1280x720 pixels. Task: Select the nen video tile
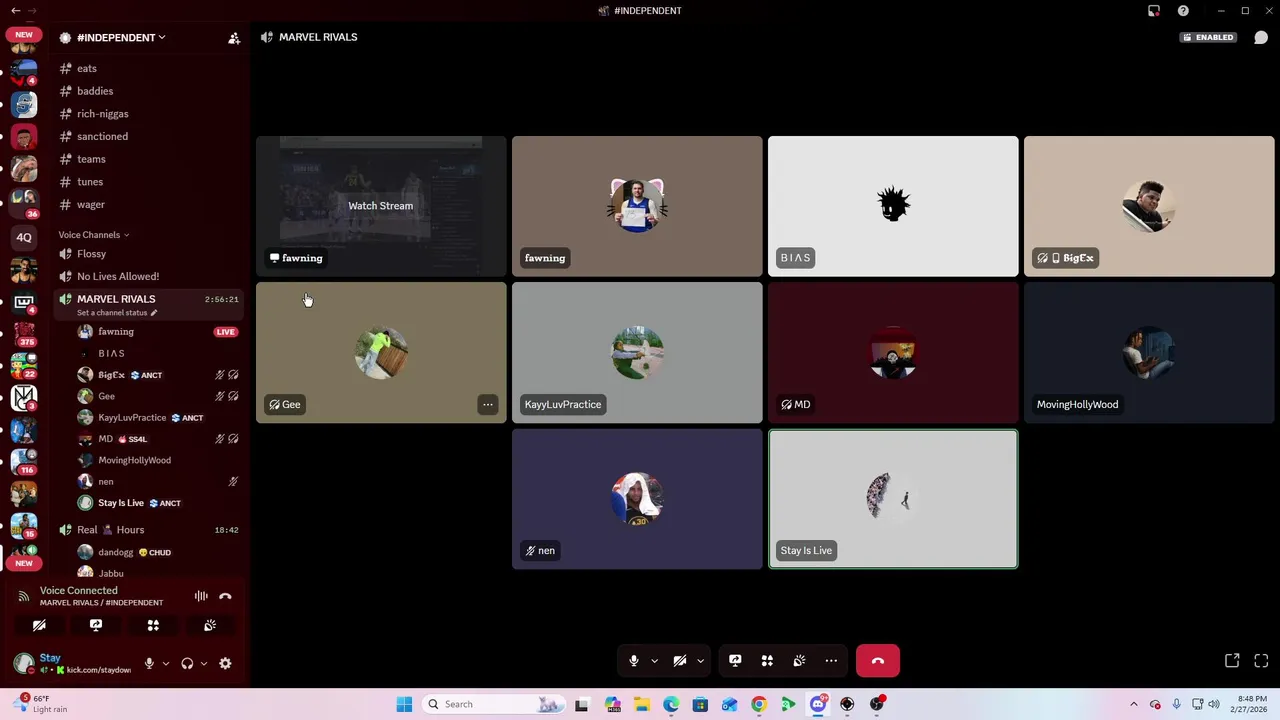point(637,499)
